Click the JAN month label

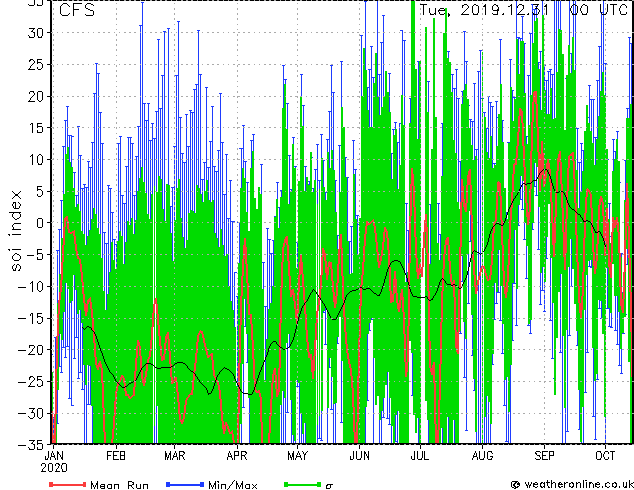pos(54,456)
